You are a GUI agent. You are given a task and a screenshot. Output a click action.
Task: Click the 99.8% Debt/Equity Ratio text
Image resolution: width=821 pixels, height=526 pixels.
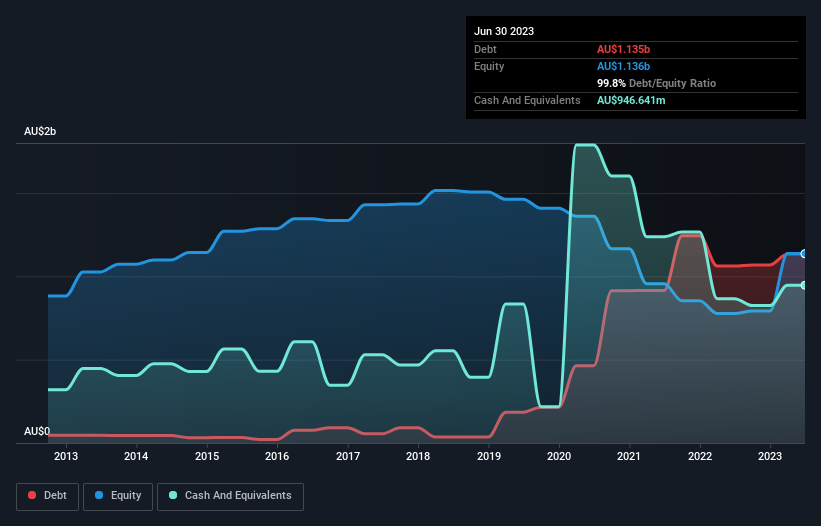pos(656,83)
